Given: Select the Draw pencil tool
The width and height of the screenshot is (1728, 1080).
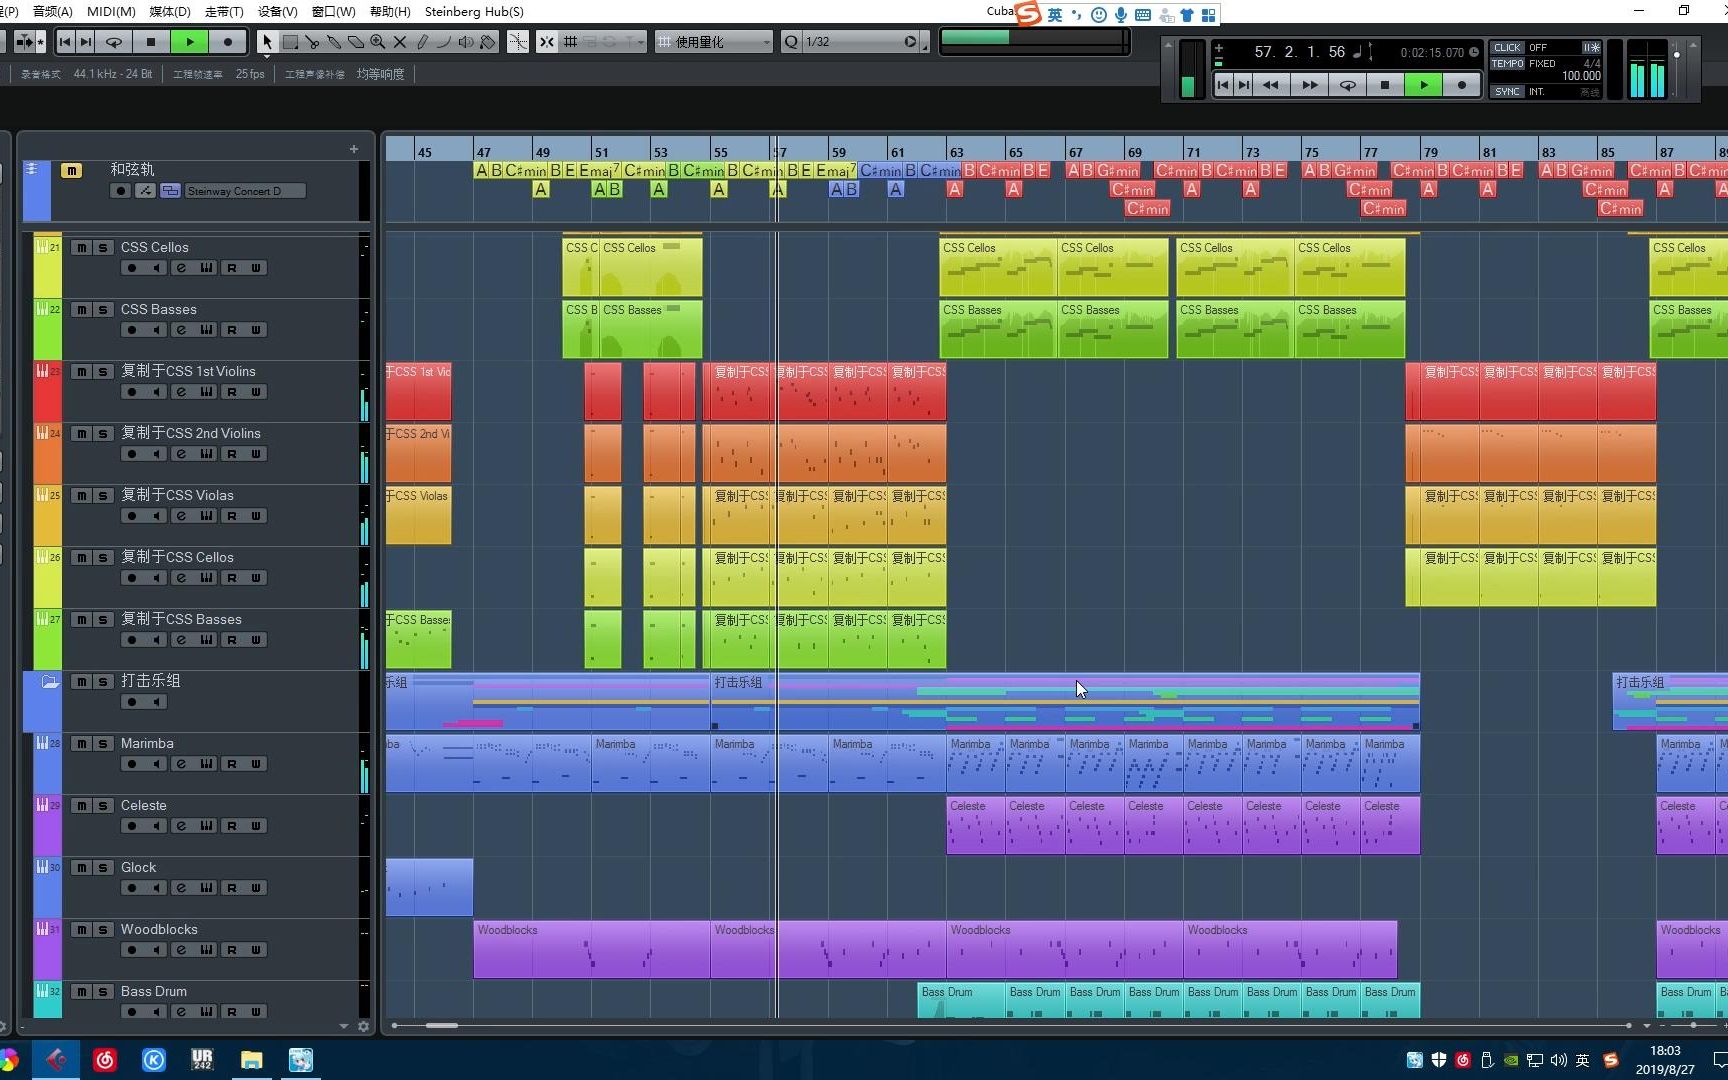Looking at the screenshot, I should 422,42.
